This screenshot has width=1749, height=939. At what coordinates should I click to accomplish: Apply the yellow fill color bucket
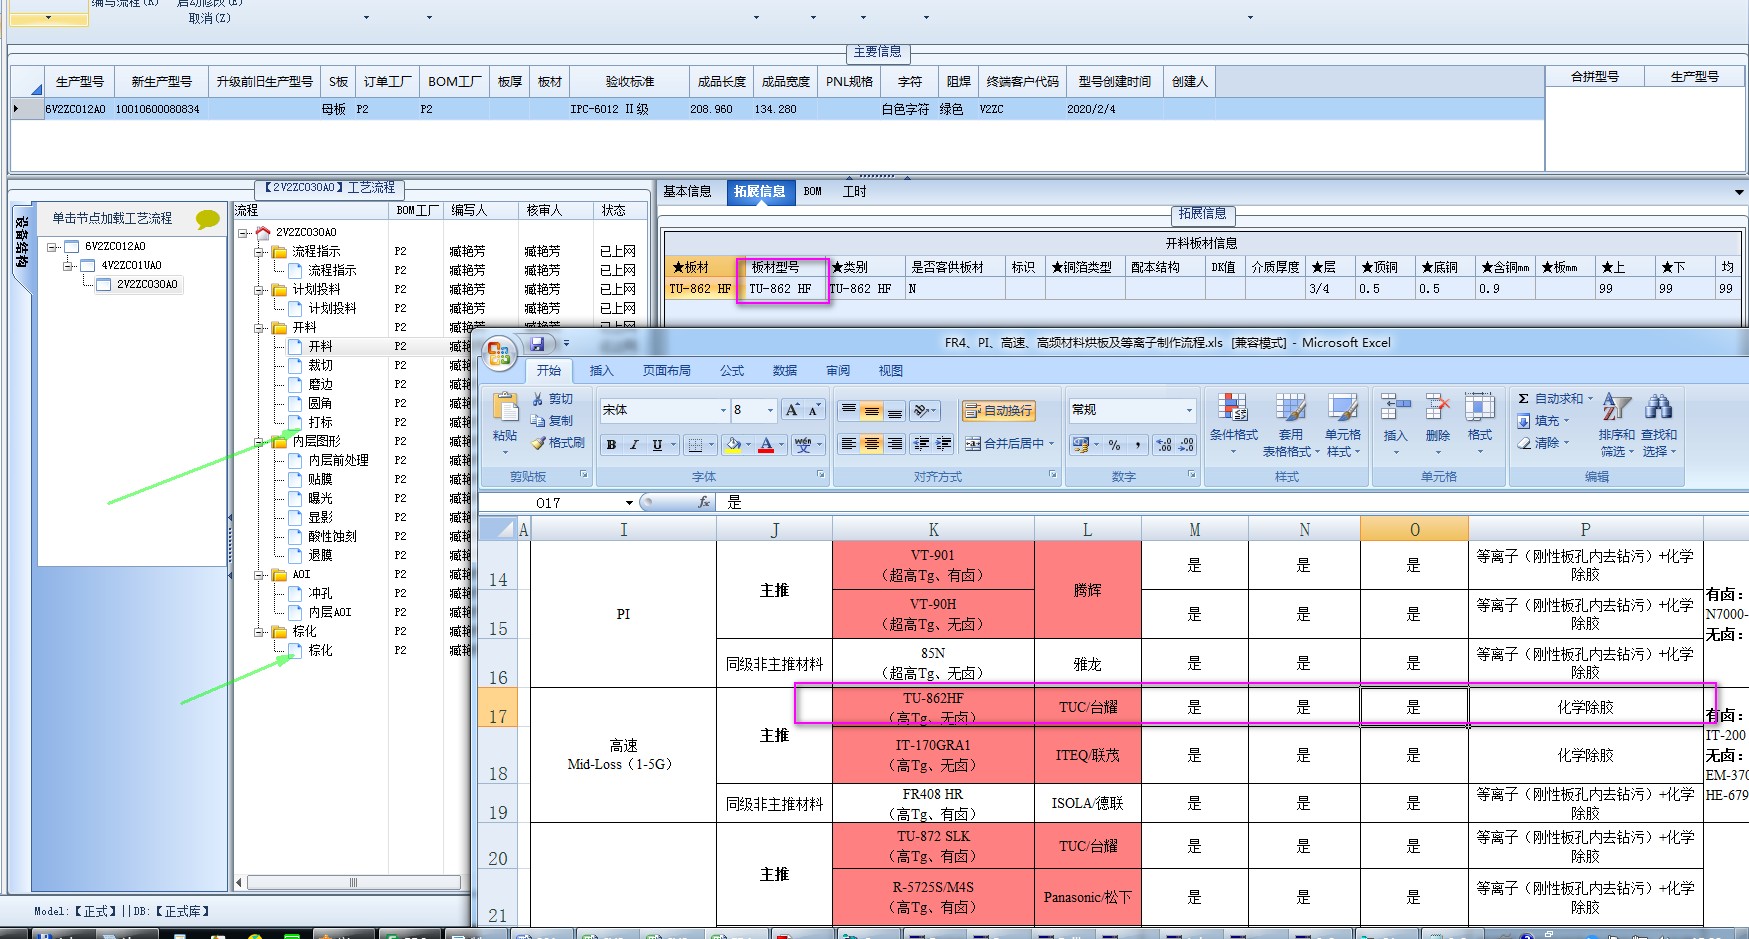[734, 445]
